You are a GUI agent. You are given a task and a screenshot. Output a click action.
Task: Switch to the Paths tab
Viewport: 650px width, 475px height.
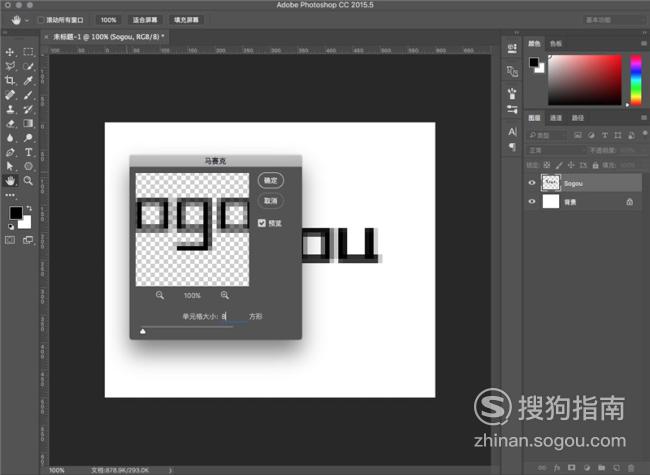click(578, 118)
